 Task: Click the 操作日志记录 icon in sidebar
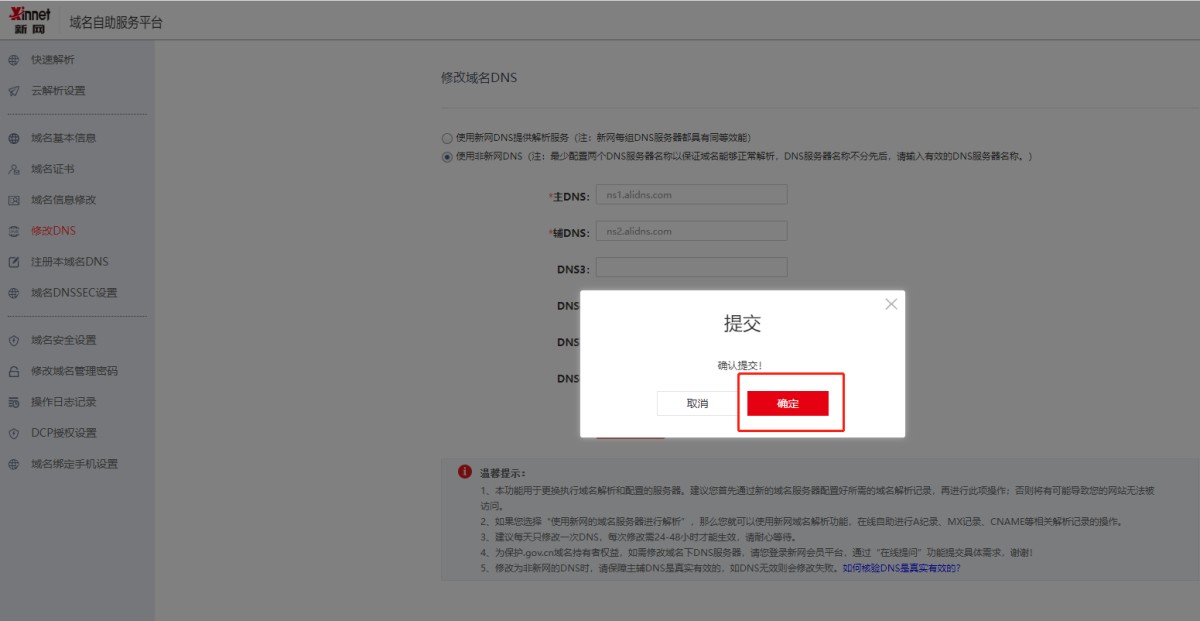(x=14, y=402)
